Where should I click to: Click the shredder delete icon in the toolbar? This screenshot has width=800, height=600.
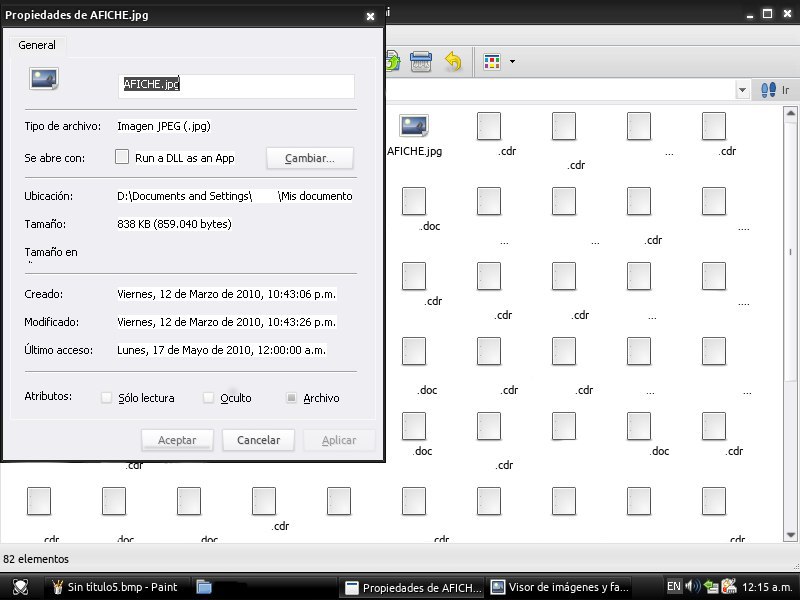tap(421, 62)
